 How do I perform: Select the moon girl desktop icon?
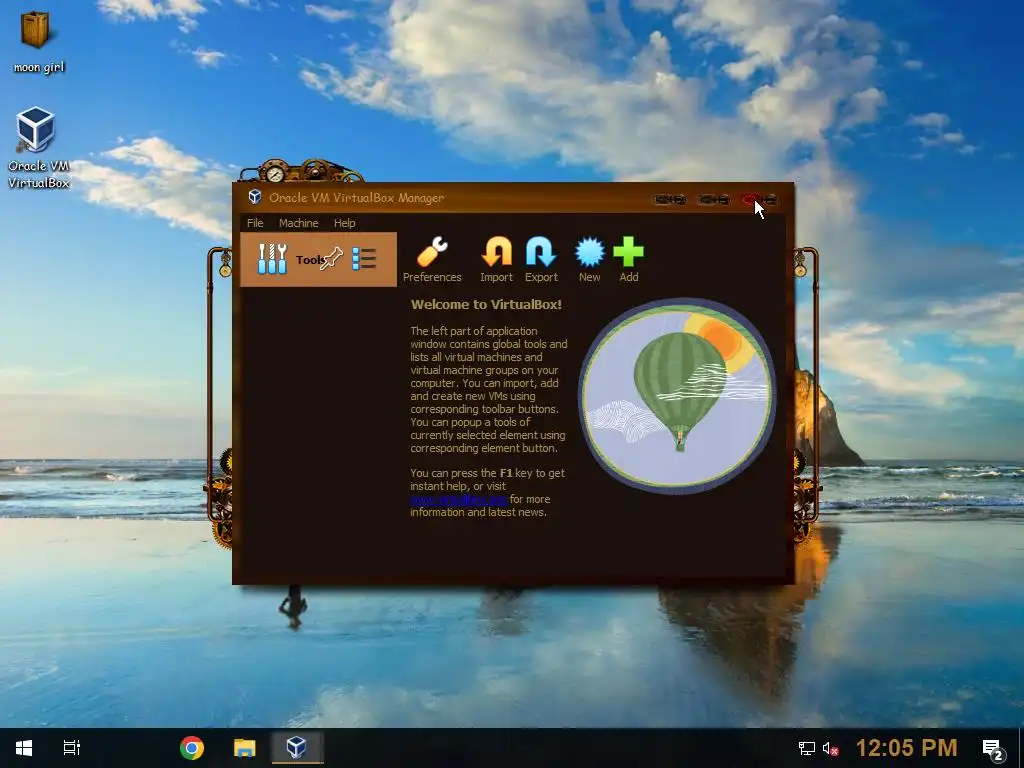click(x=38, y=41)
